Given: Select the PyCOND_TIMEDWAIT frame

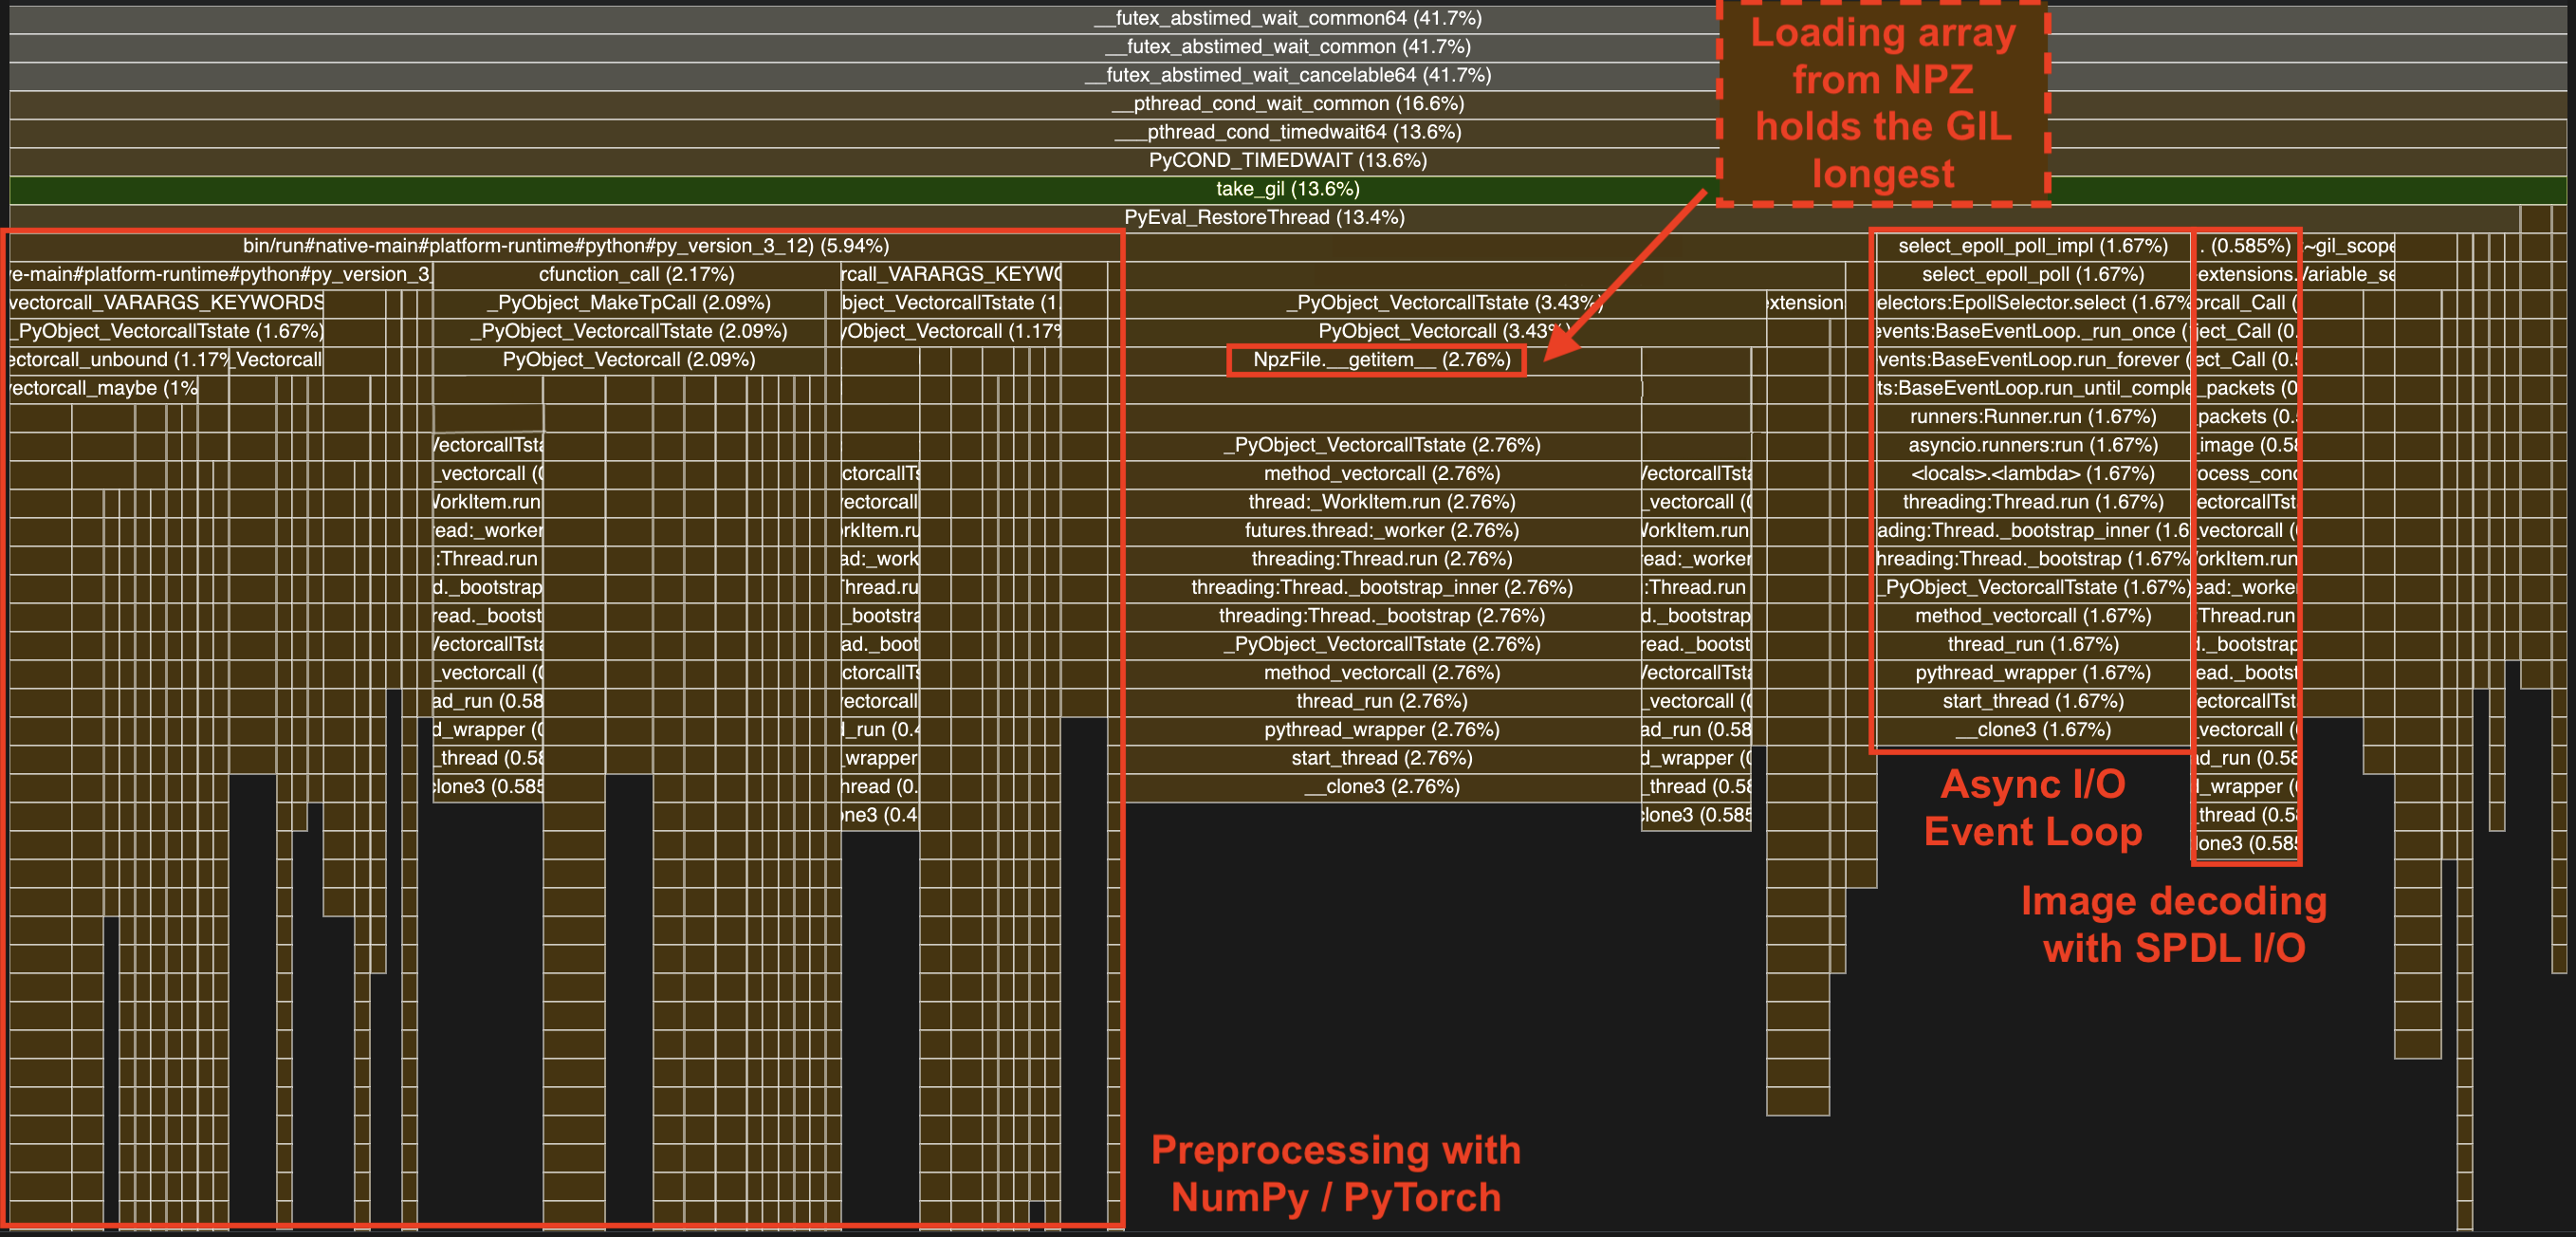Looking at the screenshot, I should pos(1287,159).
